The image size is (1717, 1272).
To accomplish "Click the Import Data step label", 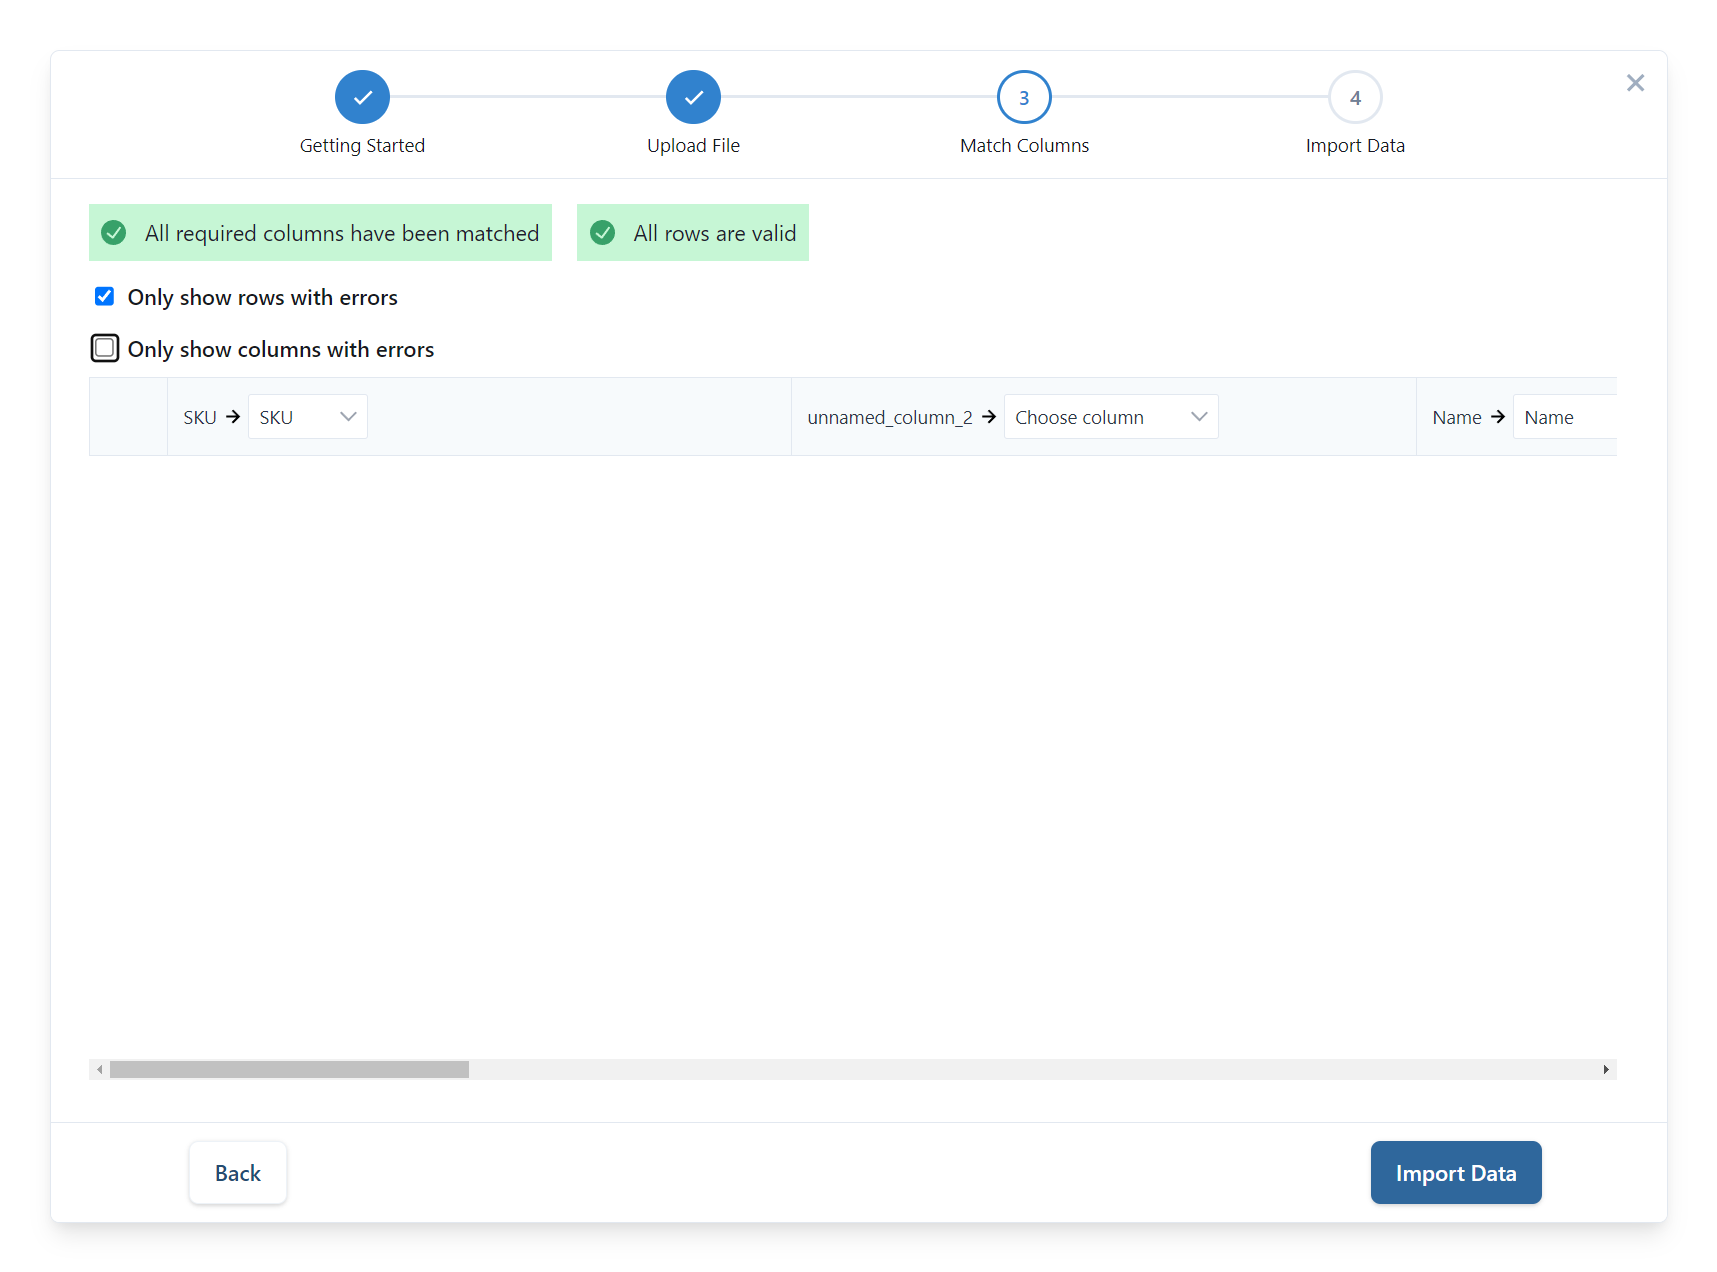I will coord(1355,145).
